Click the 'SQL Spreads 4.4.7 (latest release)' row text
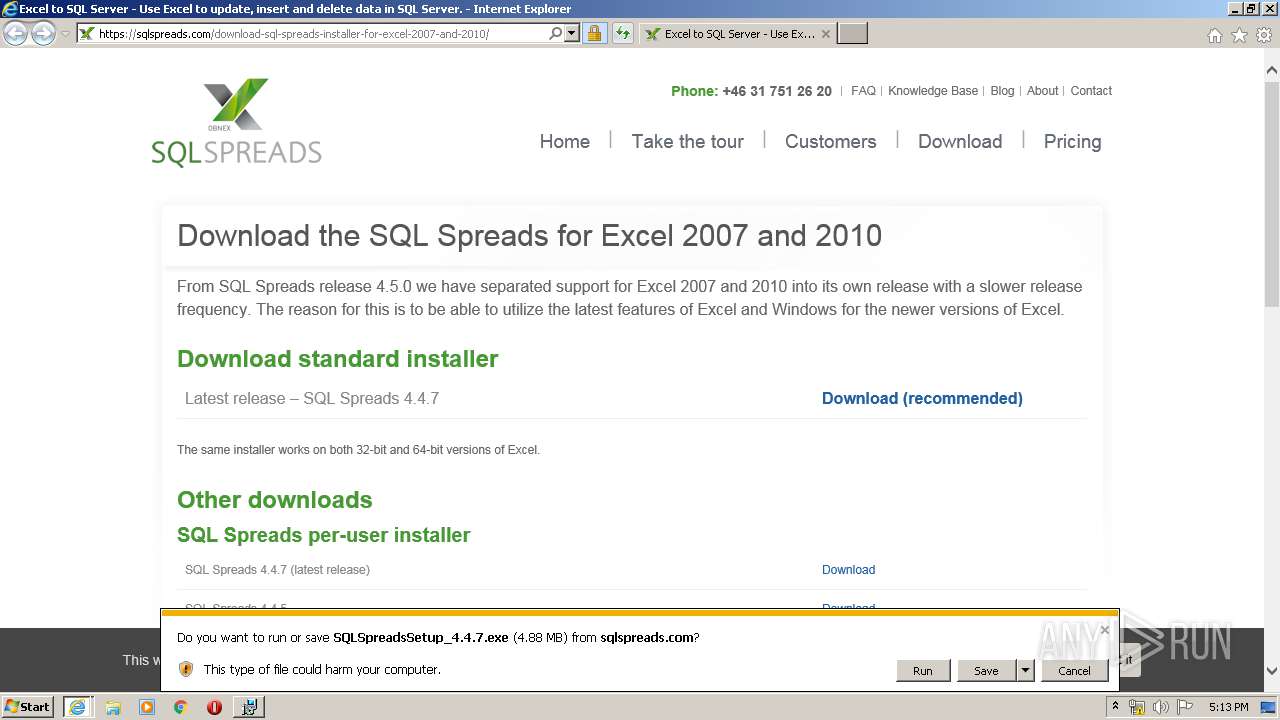Viewport: 1280px width, 720px height. (277, 570)
